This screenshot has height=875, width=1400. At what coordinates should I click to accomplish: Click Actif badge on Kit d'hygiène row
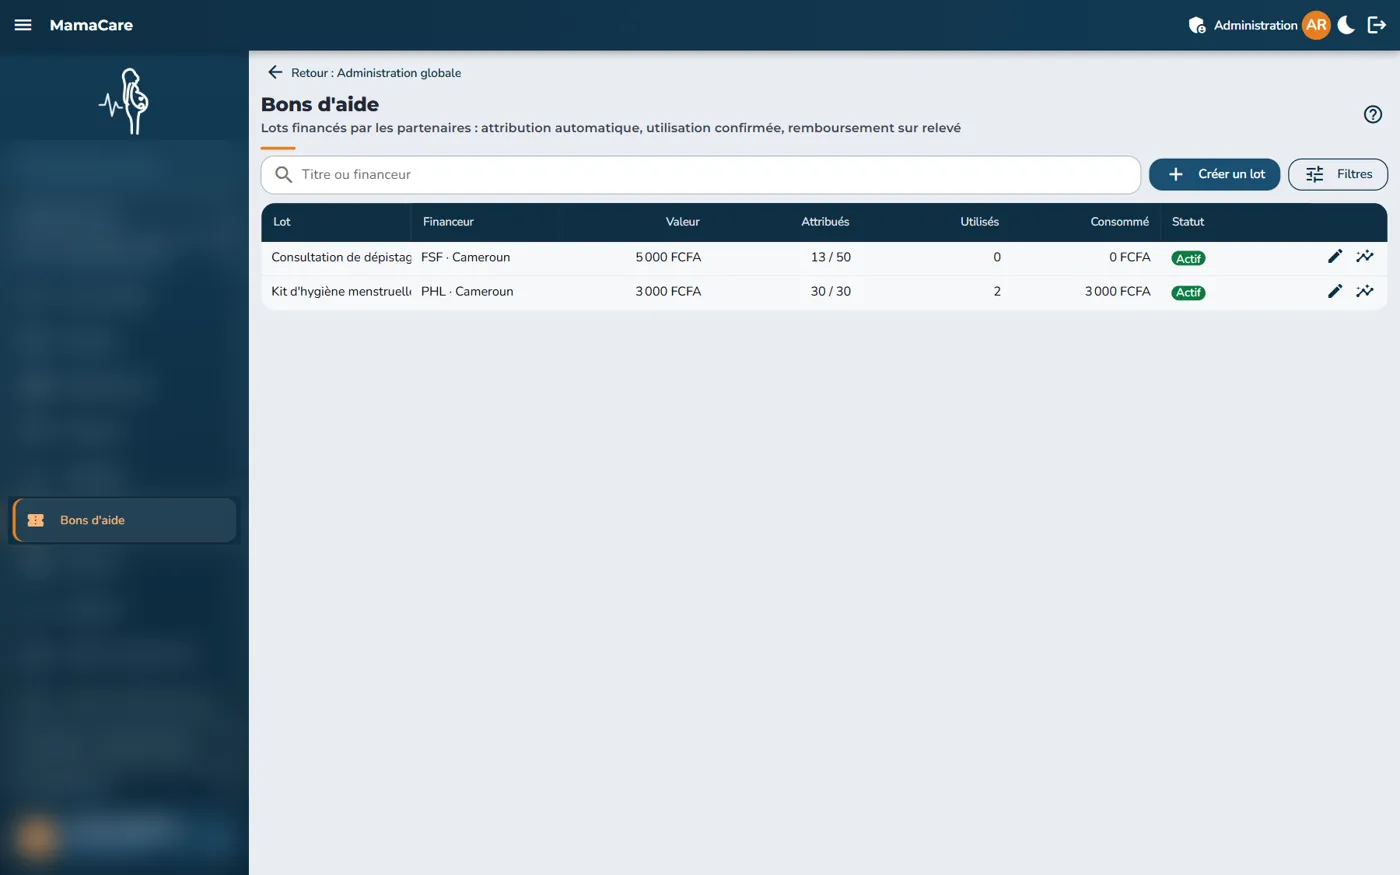1188,292
